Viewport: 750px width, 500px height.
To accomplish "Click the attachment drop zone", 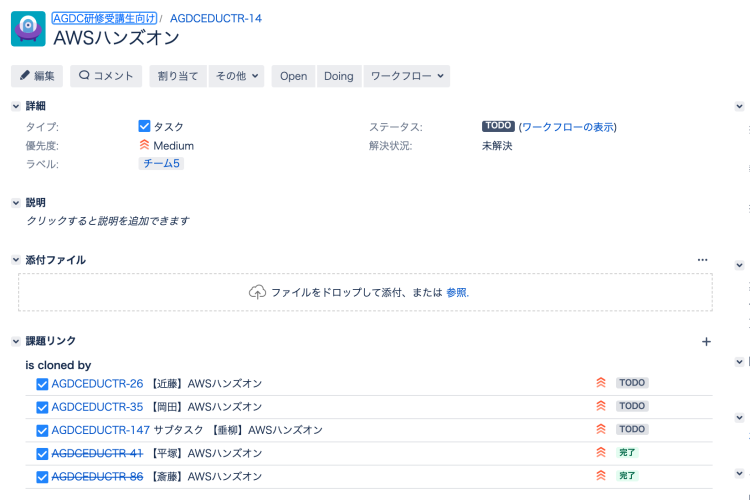I will 365,292.
